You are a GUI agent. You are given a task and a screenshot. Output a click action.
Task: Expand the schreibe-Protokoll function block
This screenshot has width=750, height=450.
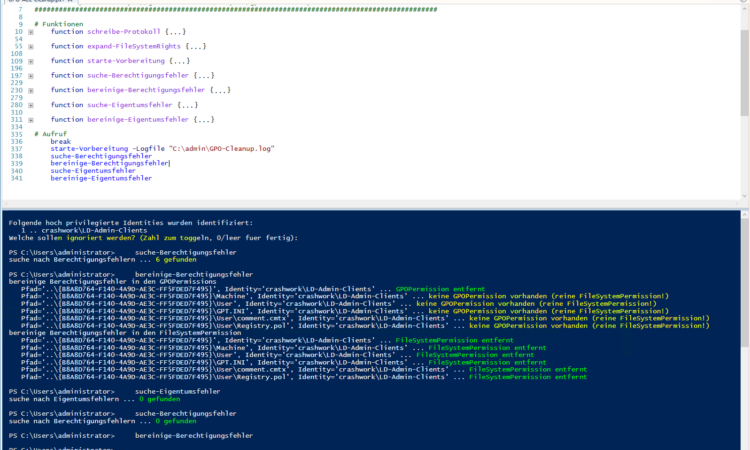[x=31, y=32]
